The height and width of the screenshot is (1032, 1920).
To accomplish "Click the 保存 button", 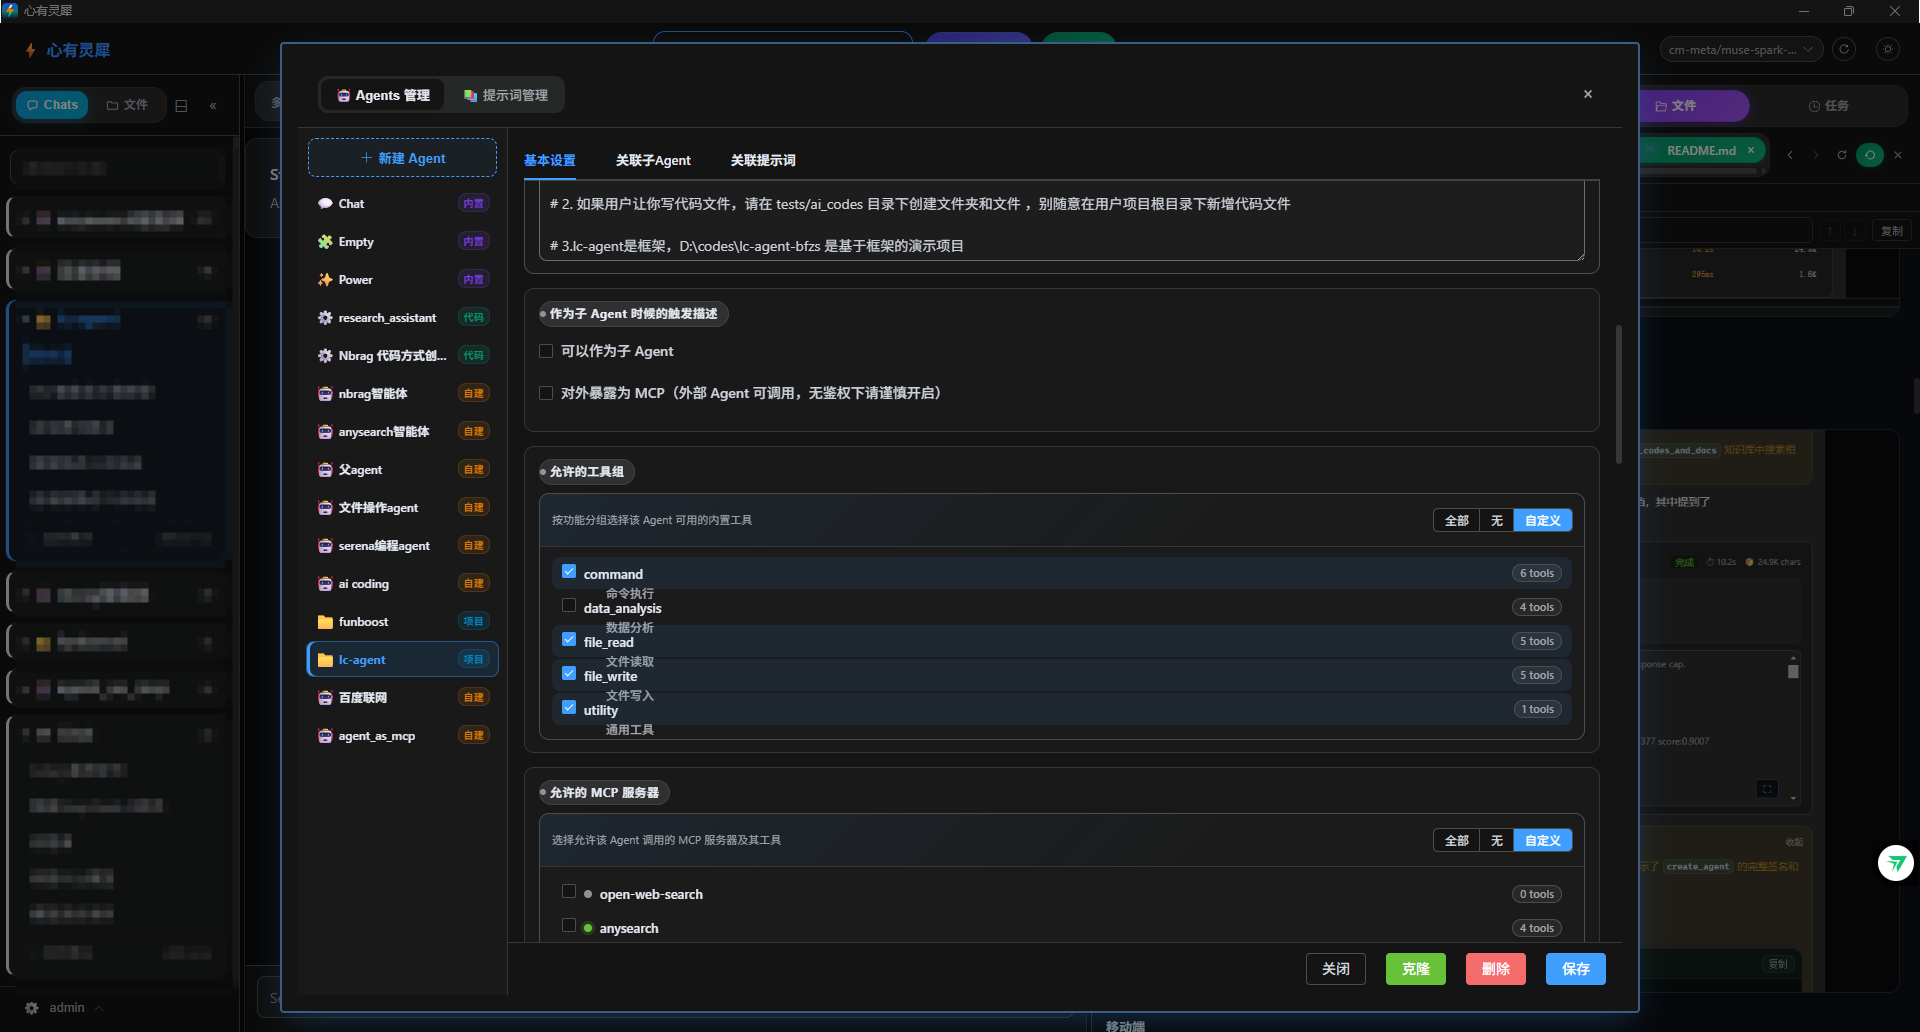I will pos(1575,969).
